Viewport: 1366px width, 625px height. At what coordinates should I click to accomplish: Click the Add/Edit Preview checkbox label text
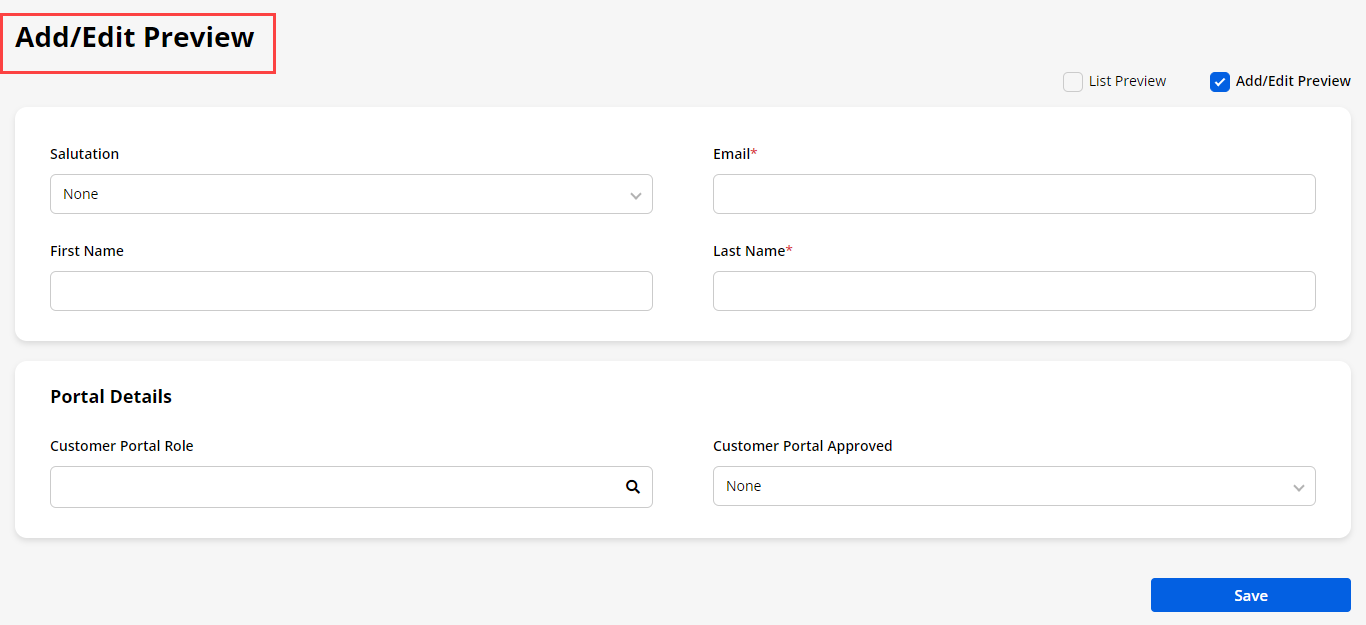1293,81
